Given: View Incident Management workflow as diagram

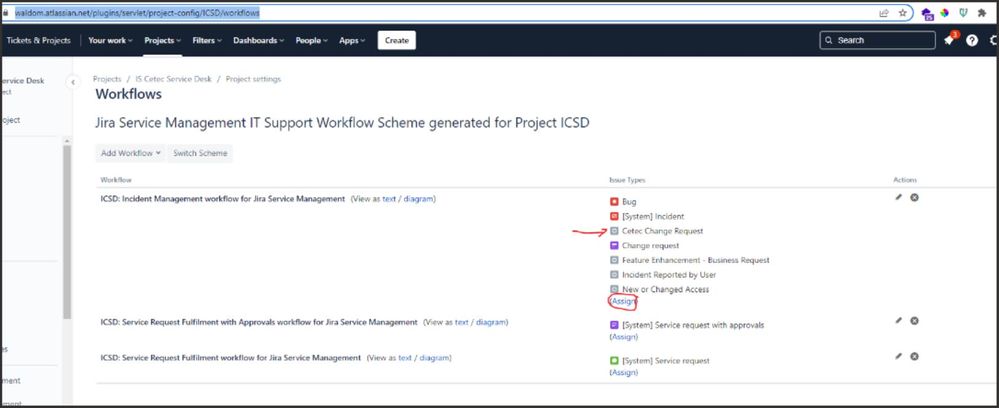Looking at the screenshot, I should tap(419, 199).
